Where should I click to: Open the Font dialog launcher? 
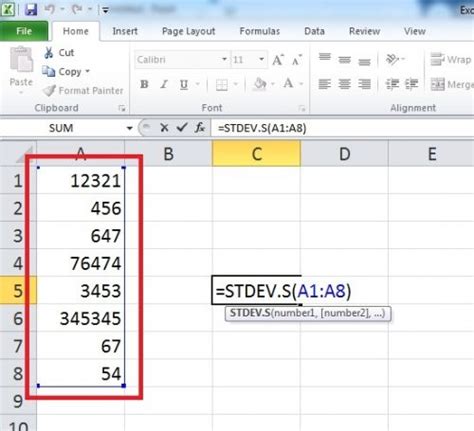coord(302,108)
